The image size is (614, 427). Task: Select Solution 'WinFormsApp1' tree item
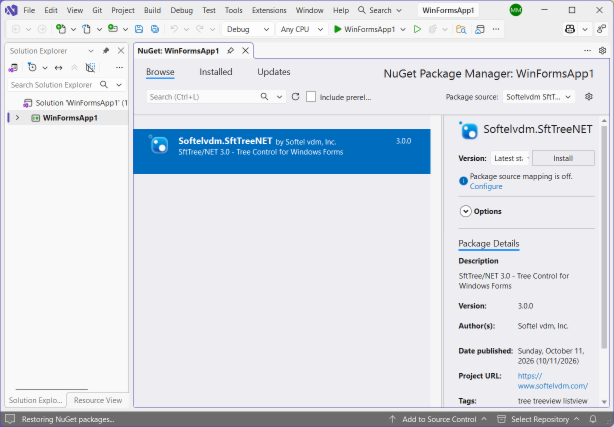75,103
